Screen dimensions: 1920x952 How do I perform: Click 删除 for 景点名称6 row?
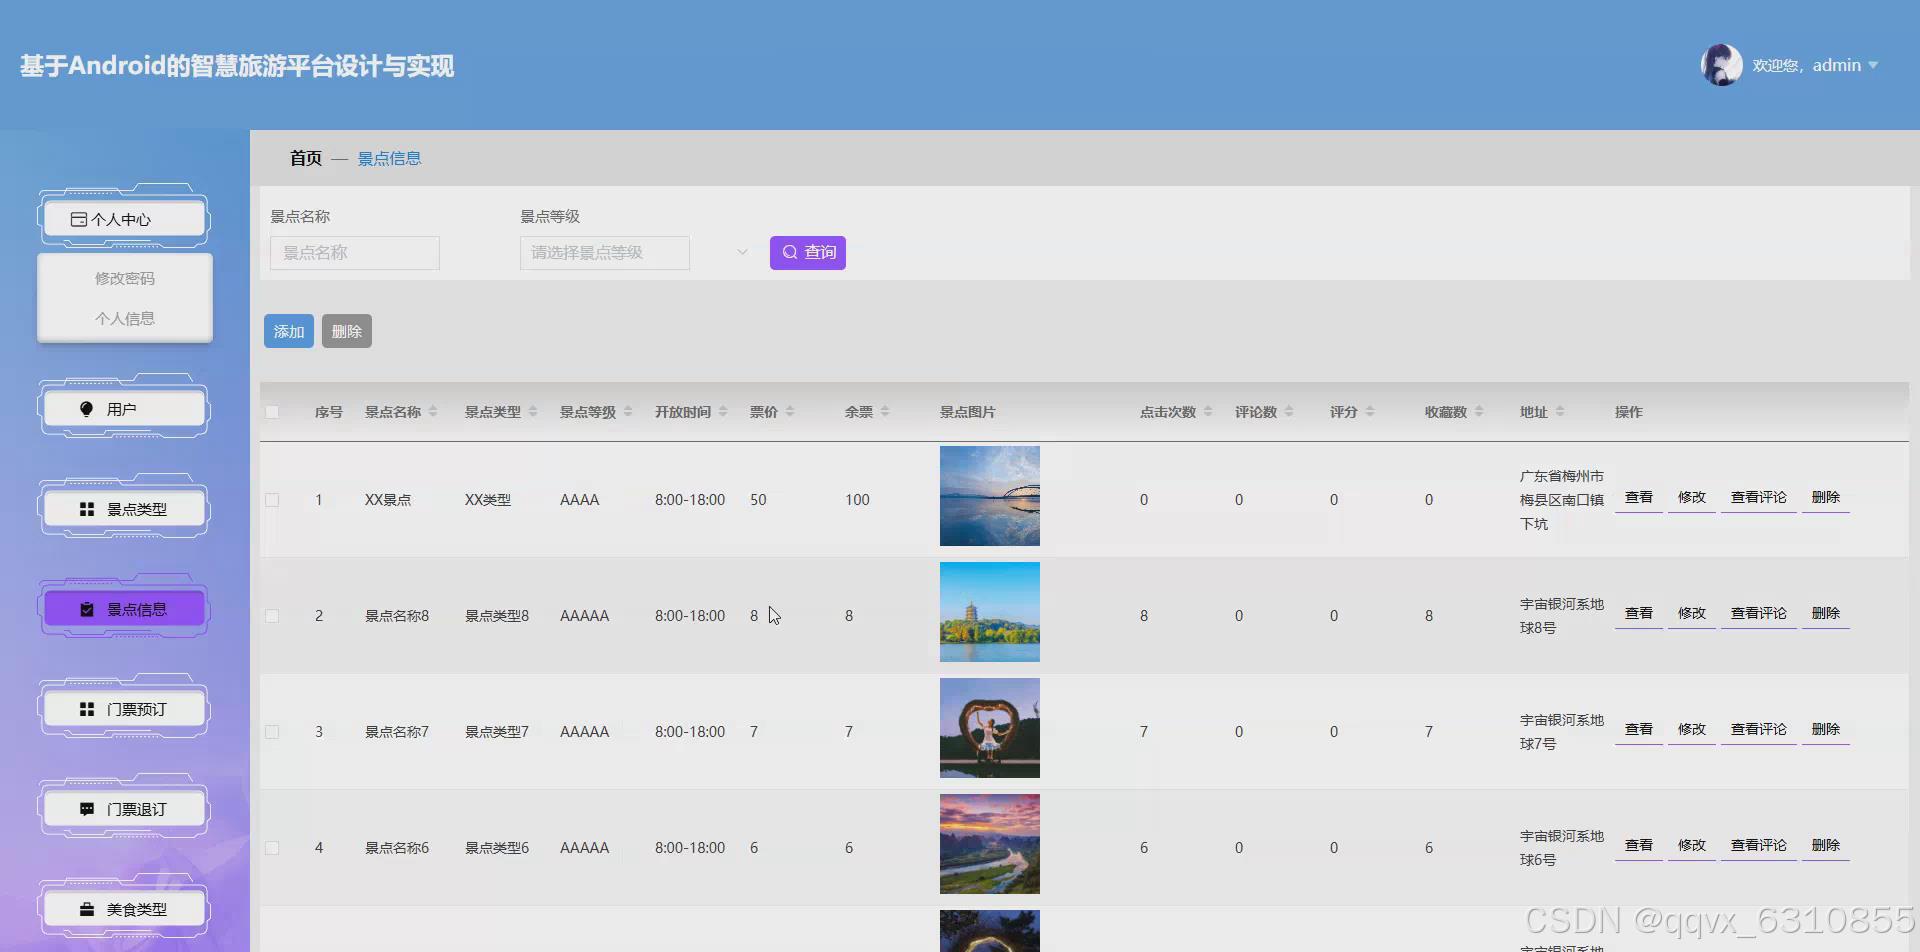point(1826,846)
